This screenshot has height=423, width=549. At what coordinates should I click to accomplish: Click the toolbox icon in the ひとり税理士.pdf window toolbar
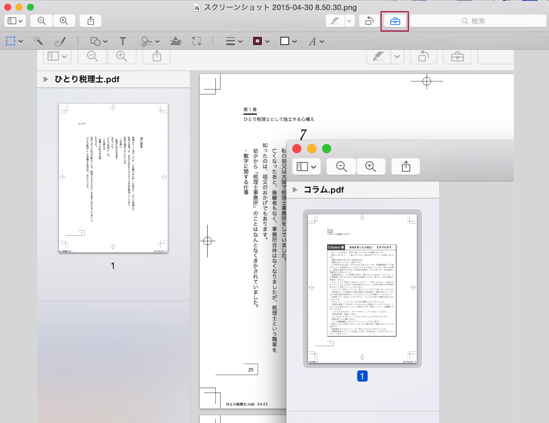(457, 56)
